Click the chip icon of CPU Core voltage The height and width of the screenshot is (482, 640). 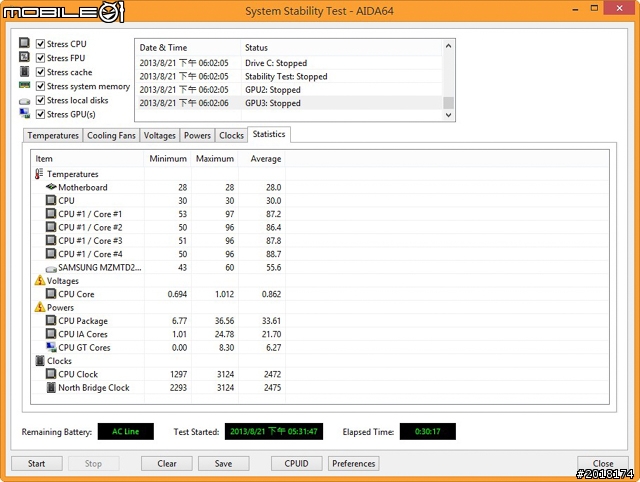coord(51,293)
